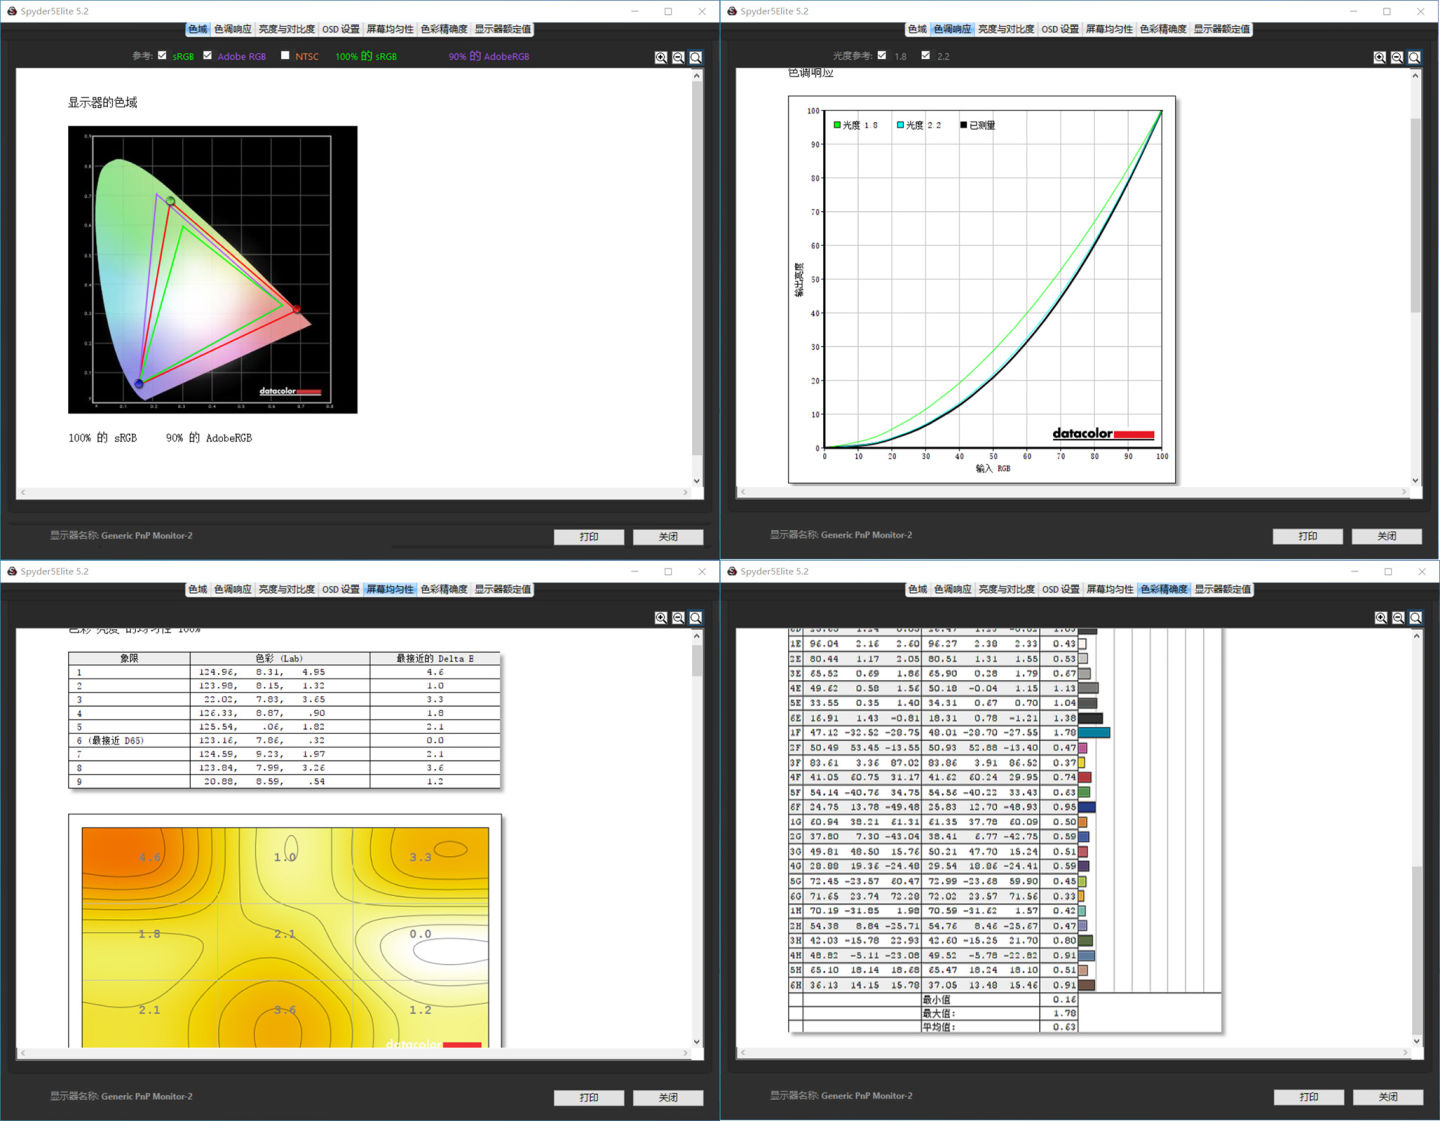Click the Spyder5Elite title icon in the color accuracy window

[732, 571]
